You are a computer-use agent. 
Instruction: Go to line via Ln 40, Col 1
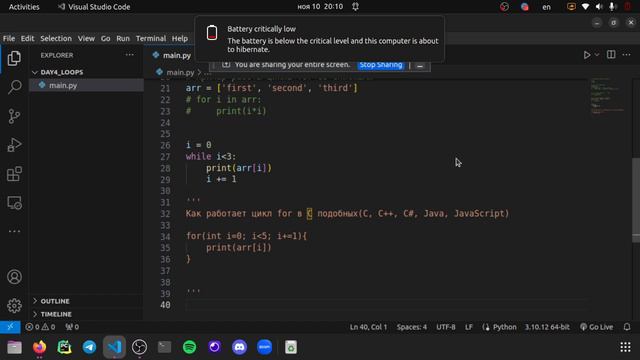coord(368,327)
